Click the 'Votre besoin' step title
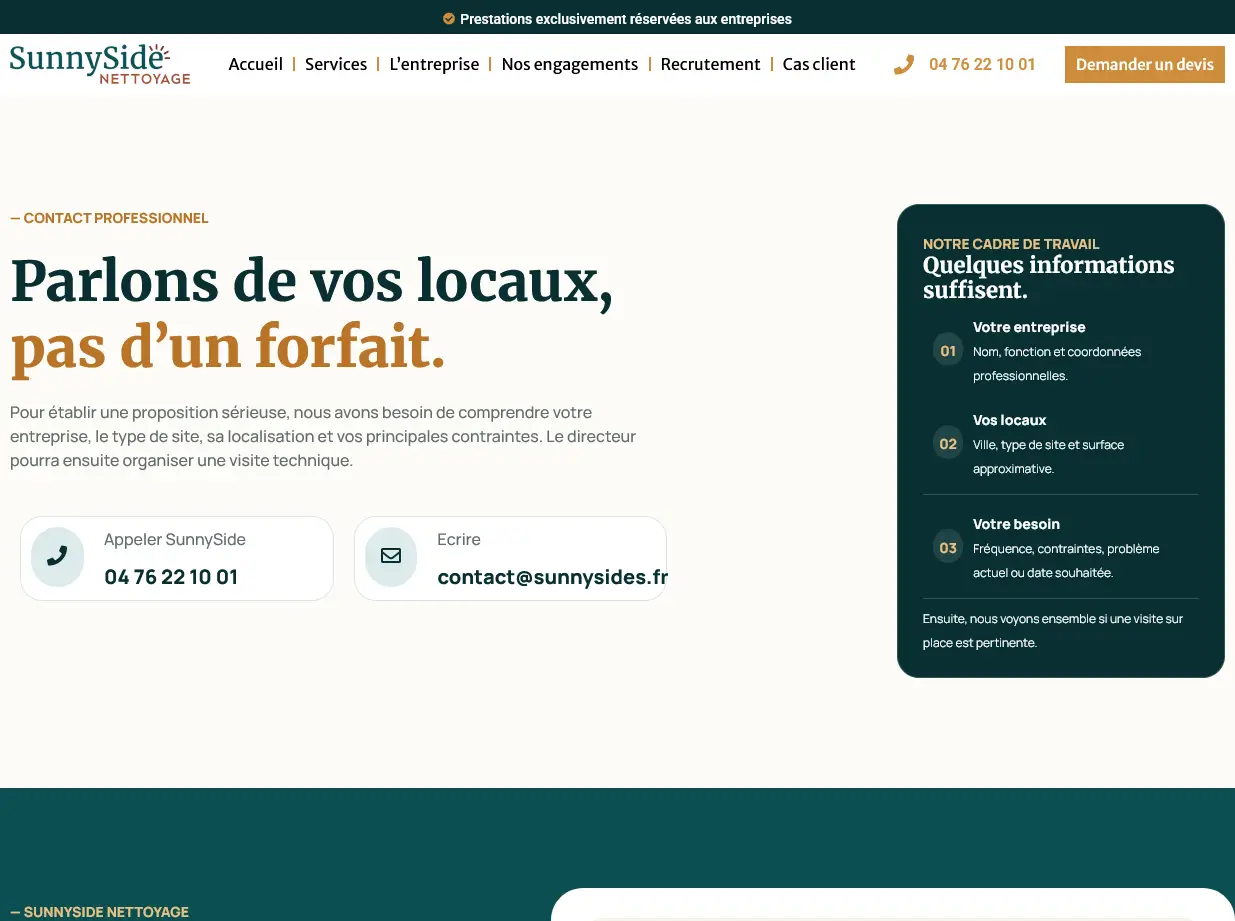1235x921 pixels. pos(1016,524)
